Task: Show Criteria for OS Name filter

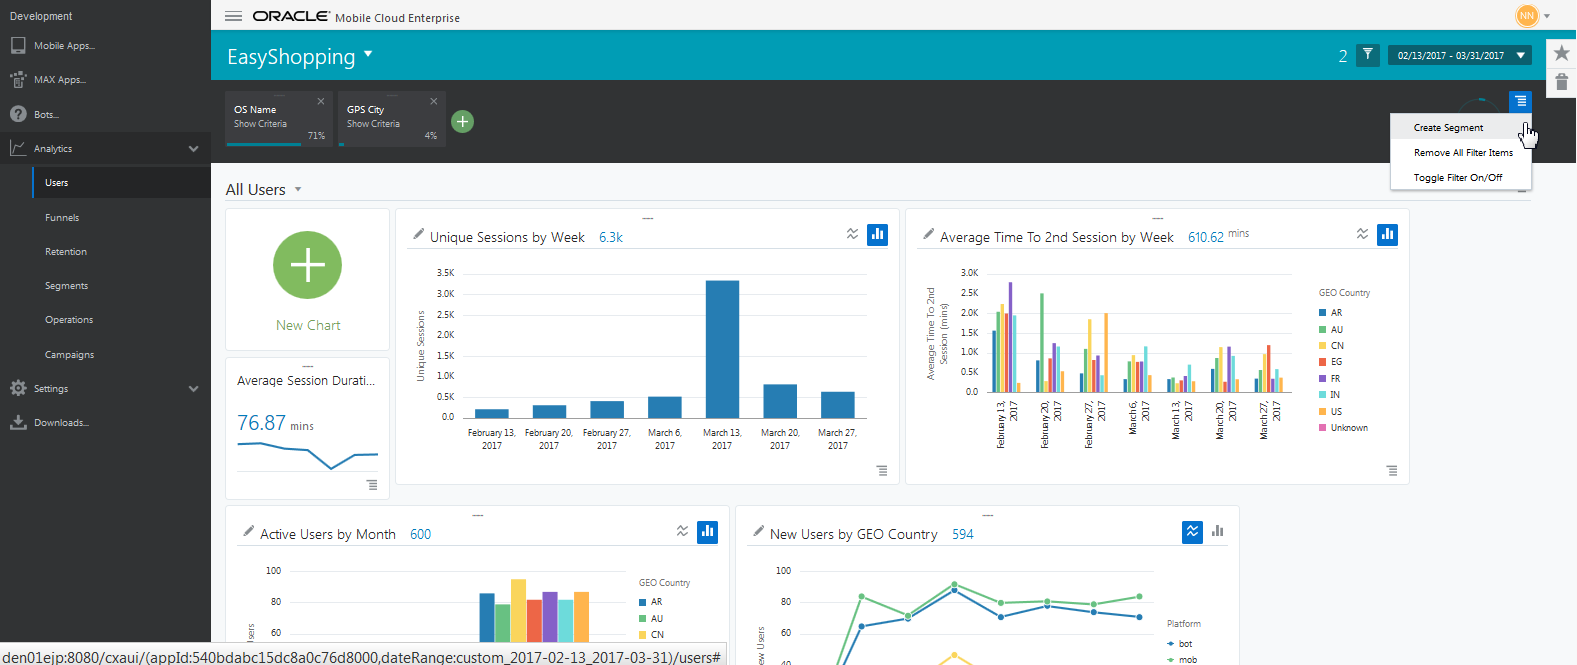Action: (260, 124)
